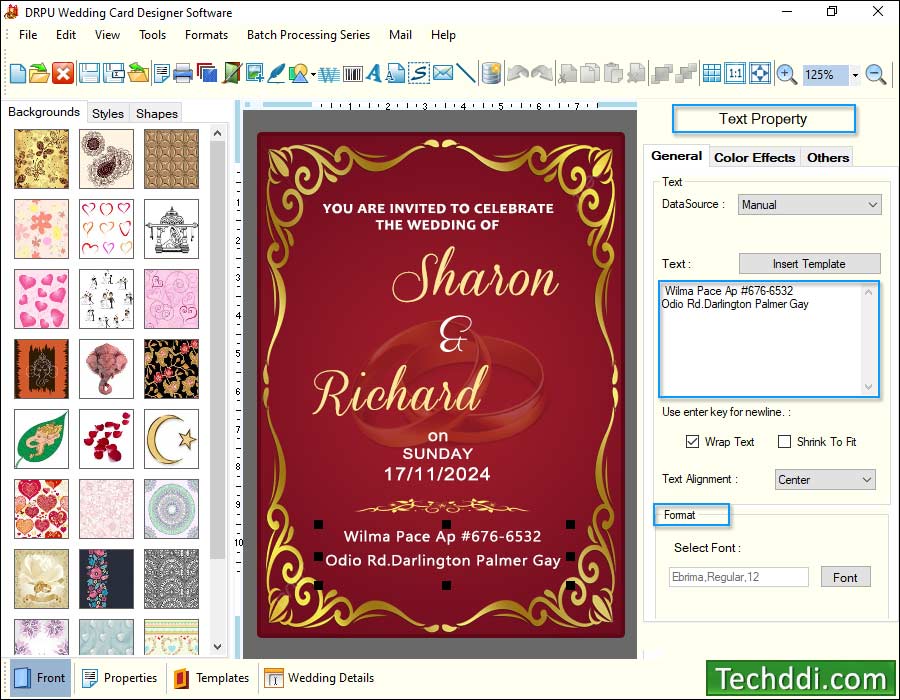Click the Ebrima,Regular,12 font field
This screenshot has height=700, width=900.
click(739, 577)
